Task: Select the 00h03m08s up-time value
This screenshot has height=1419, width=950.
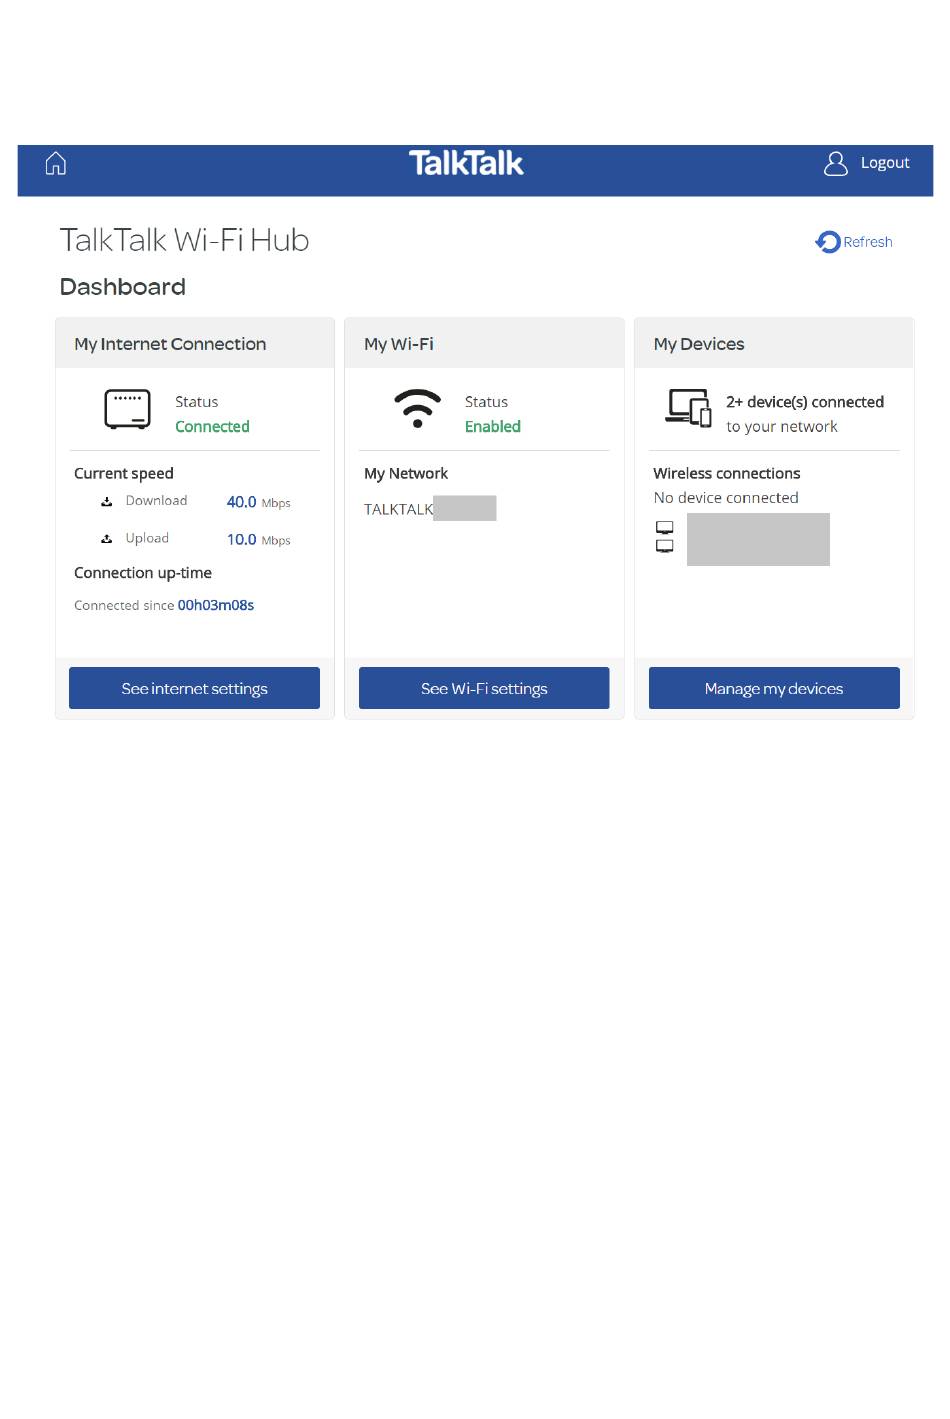Action: click(x=216, y=605)
